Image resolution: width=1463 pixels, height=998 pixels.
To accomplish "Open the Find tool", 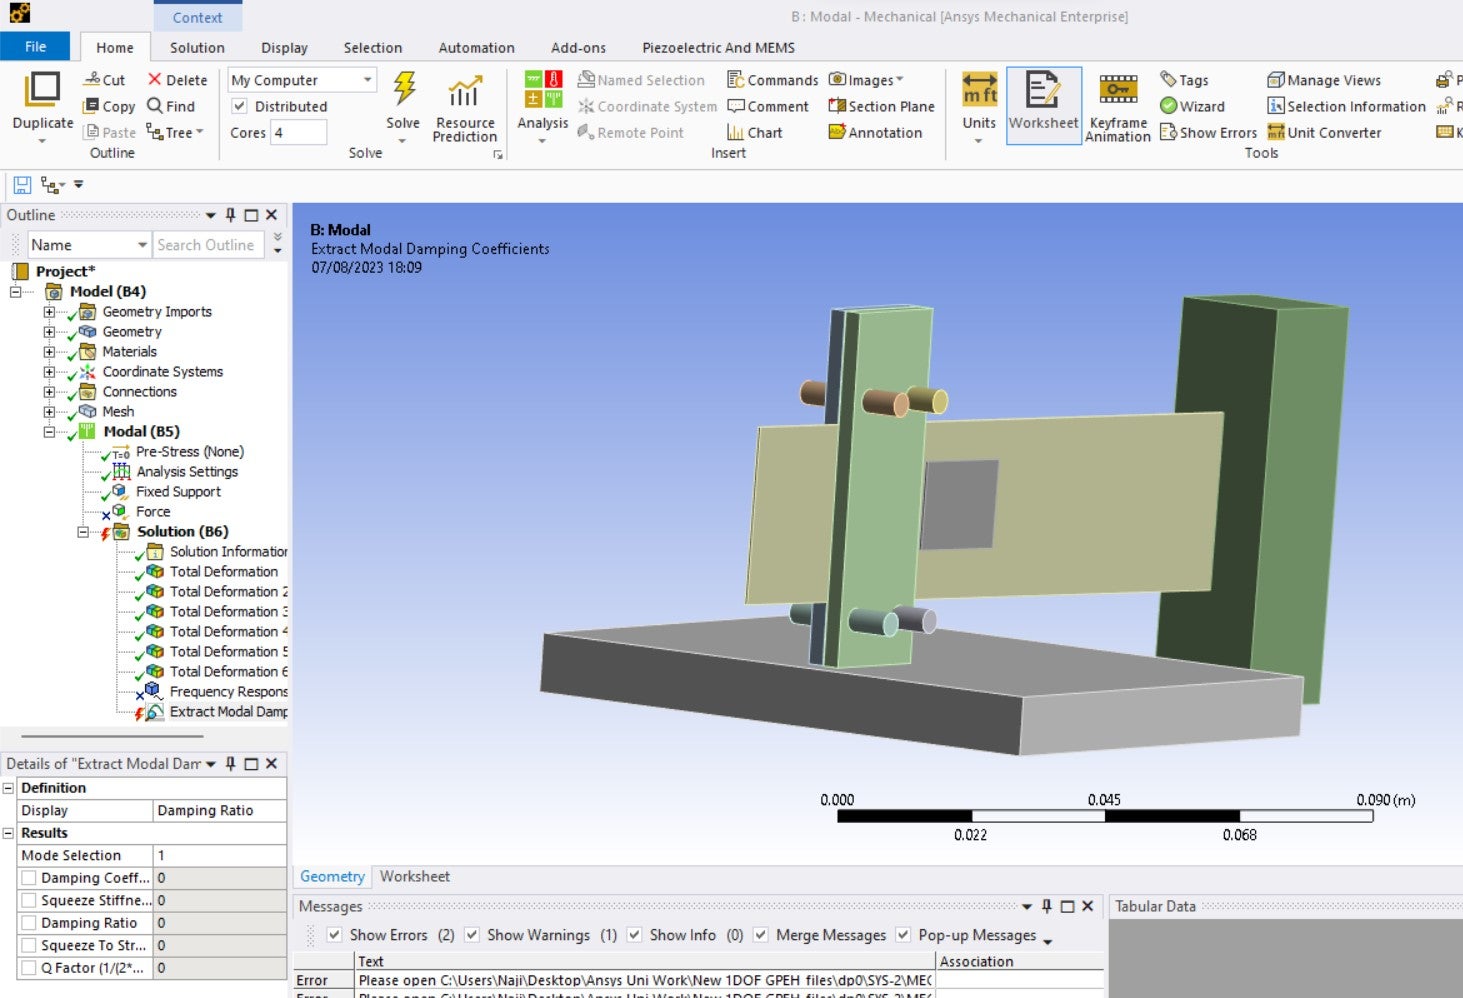I will pyautogui.click(x=170, y=106).
